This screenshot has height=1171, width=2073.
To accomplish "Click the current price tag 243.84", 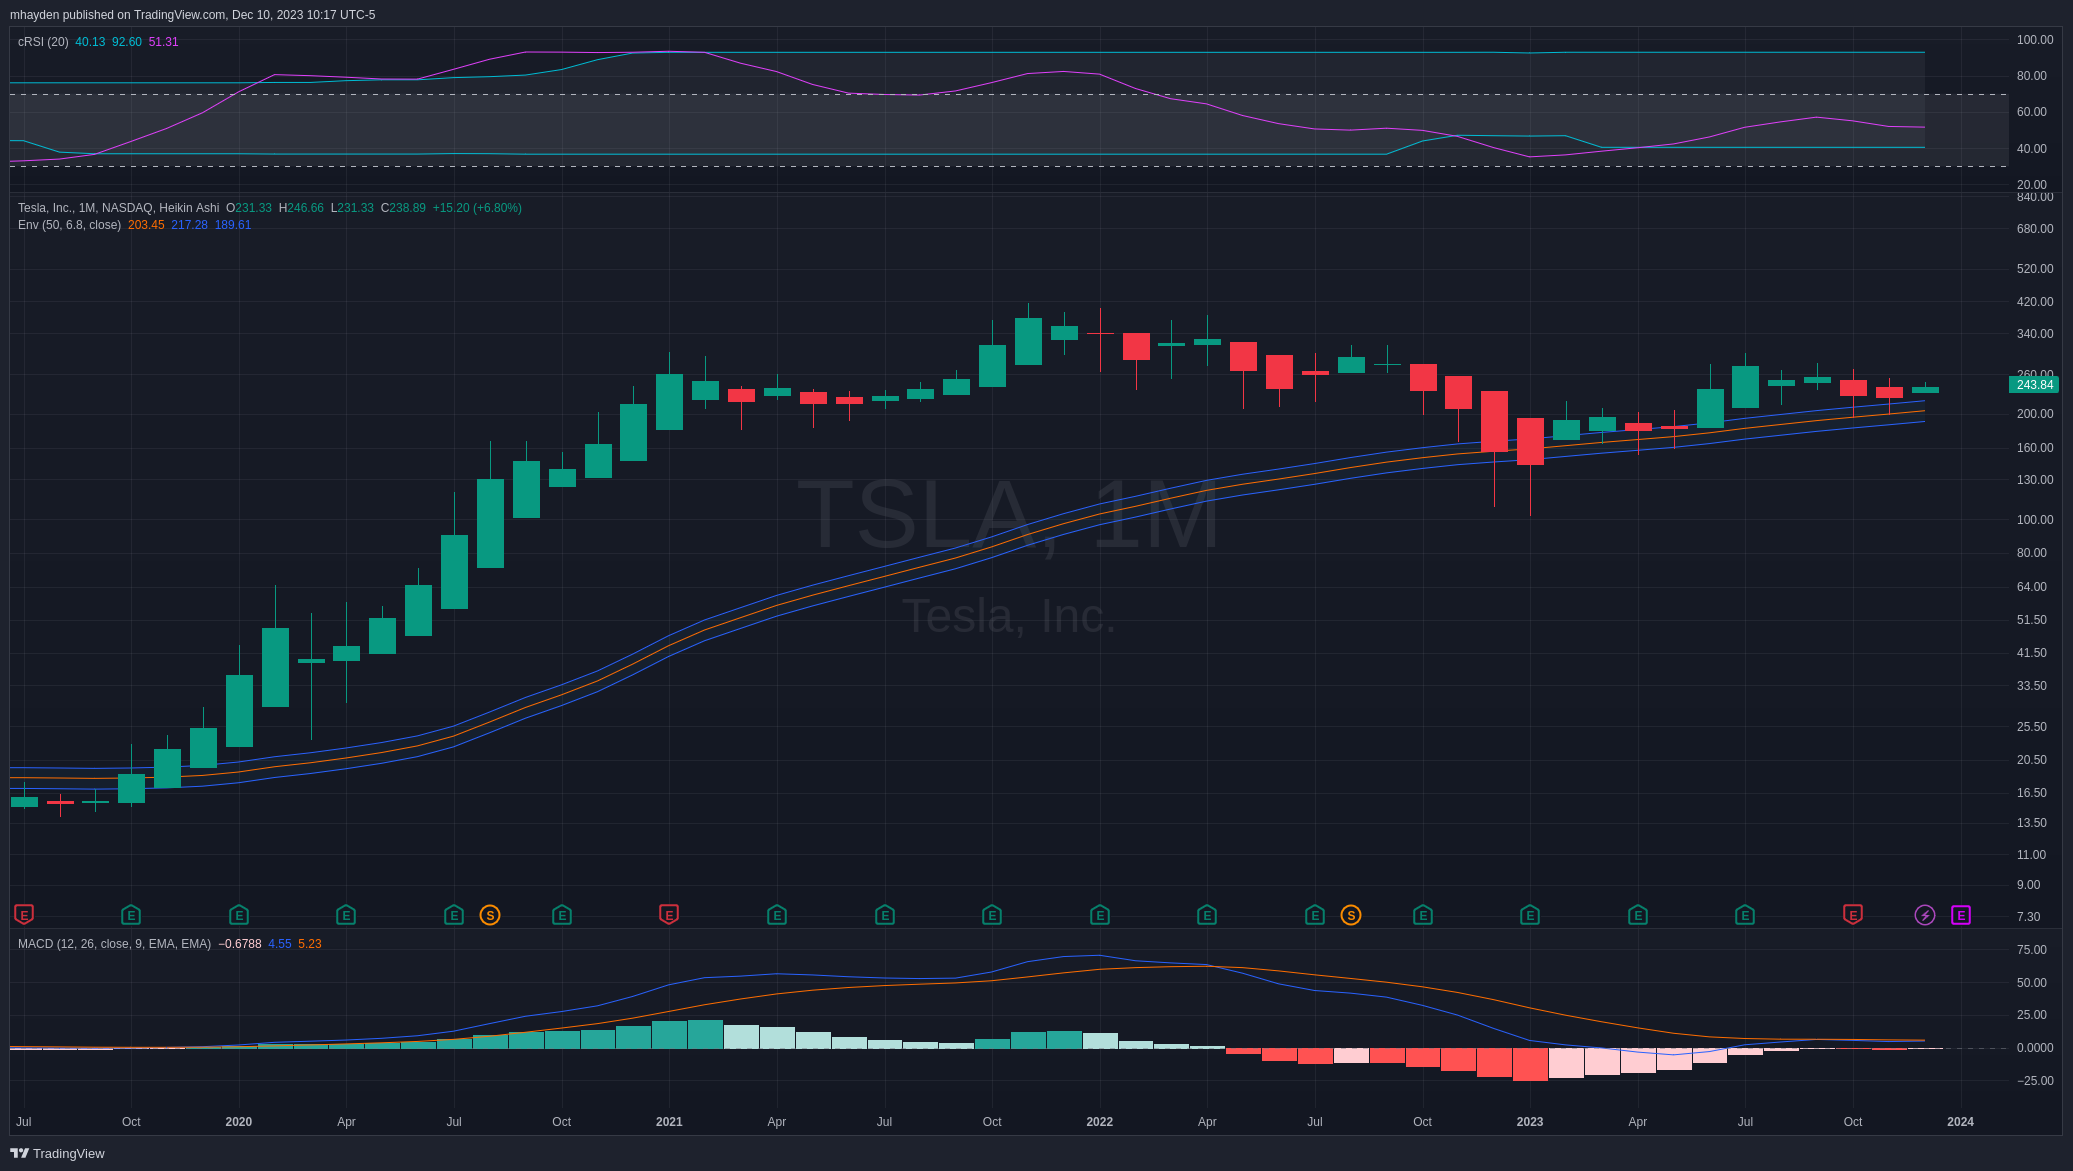I will (x=2034, y=385).
